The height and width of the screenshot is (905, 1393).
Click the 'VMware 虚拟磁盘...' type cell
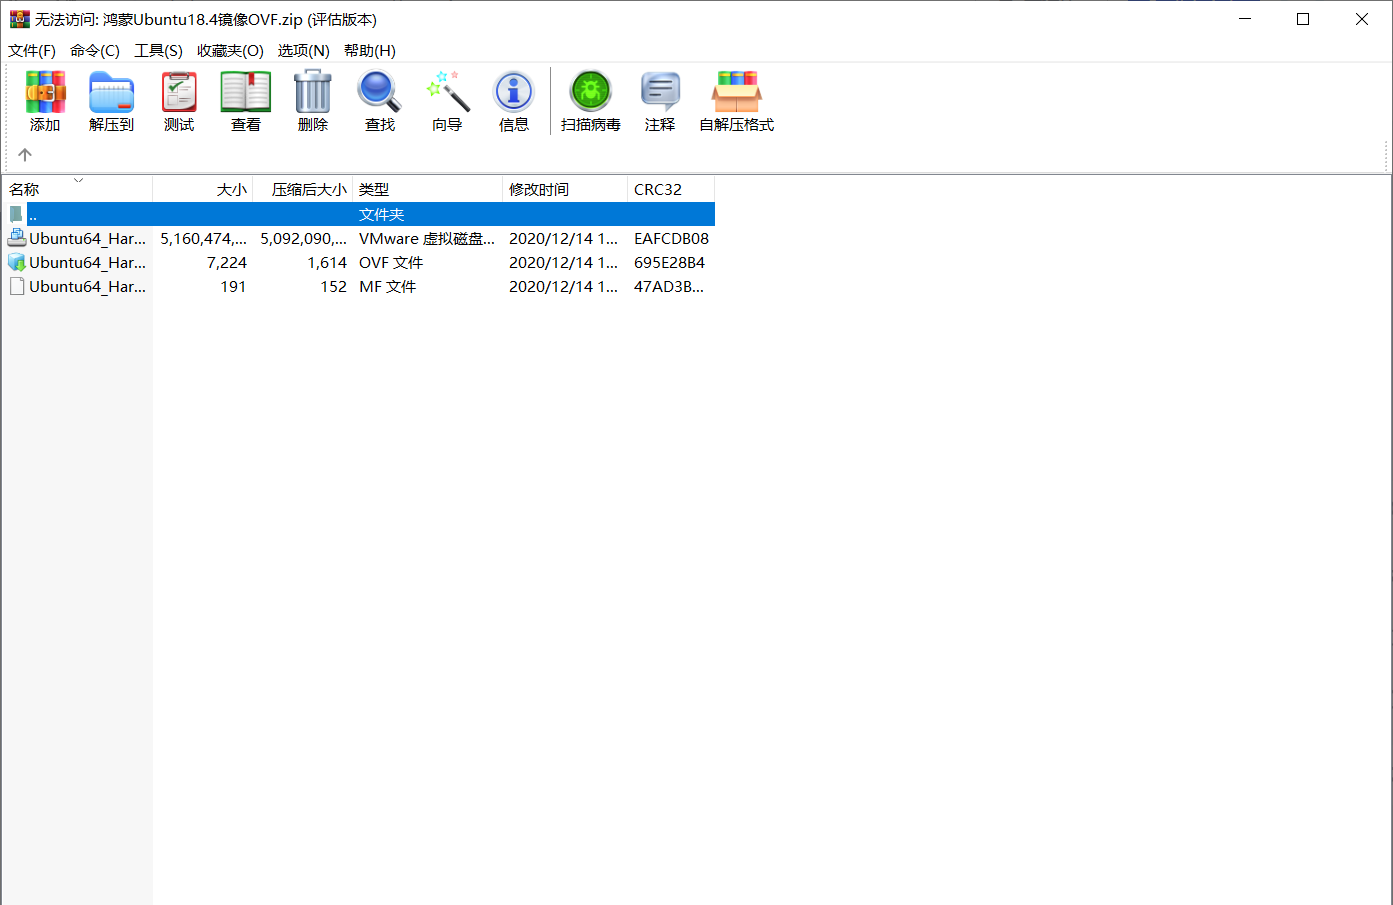click(x=427, y=238)
